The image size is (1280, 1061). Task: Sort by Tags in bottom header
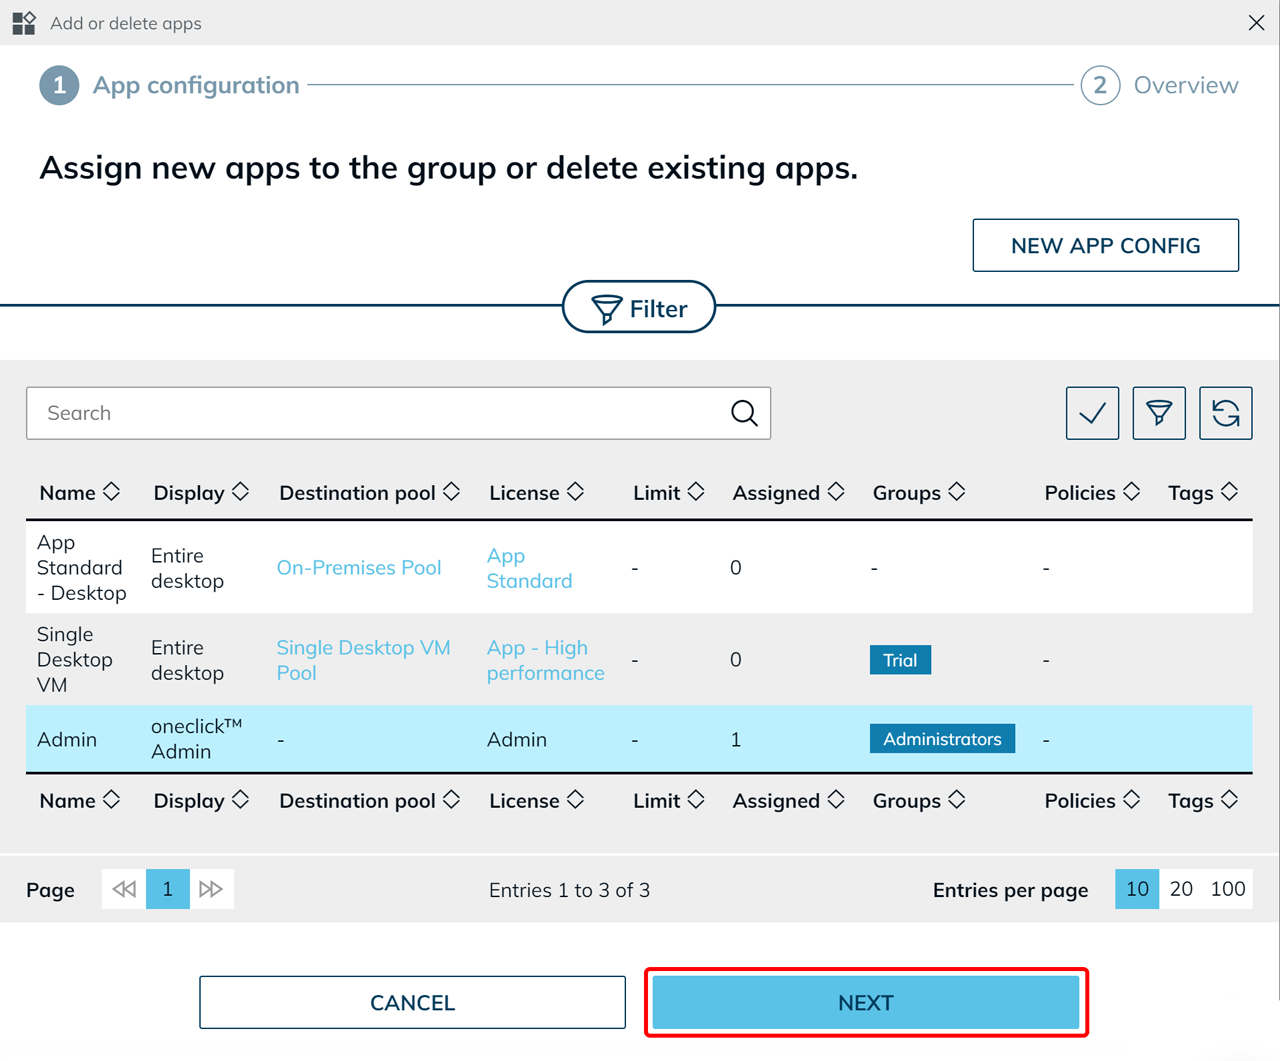coord(1203,800)
